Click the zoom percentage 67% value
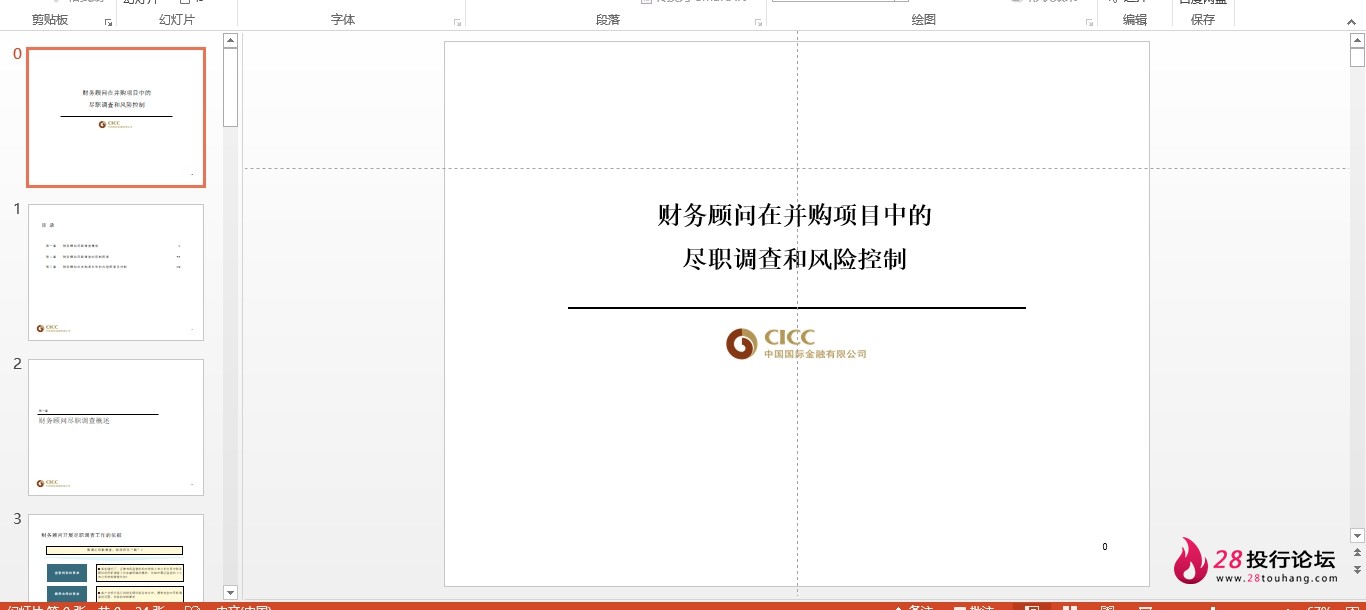1366x610 pixels. 1319,607
